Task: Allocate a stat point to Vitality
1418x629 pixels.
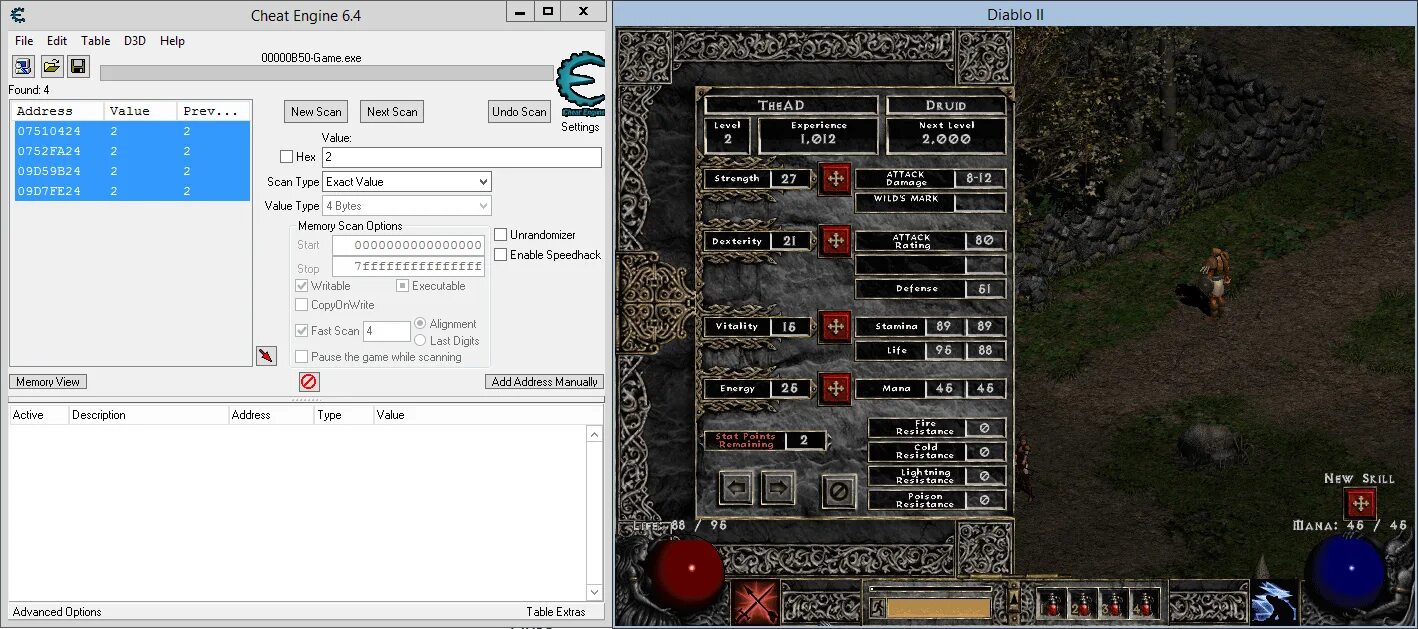Action: (x=834, y=326)
